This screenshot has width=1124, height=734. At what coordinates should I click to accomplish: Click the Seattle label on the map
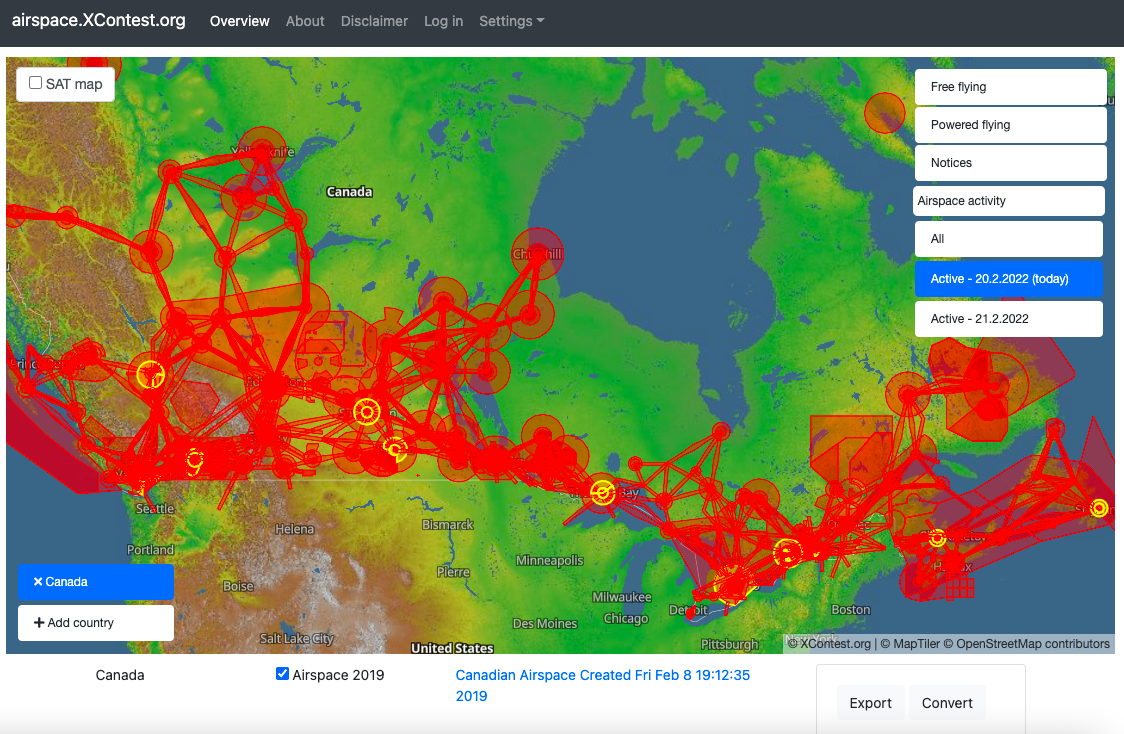coord(155,508)
